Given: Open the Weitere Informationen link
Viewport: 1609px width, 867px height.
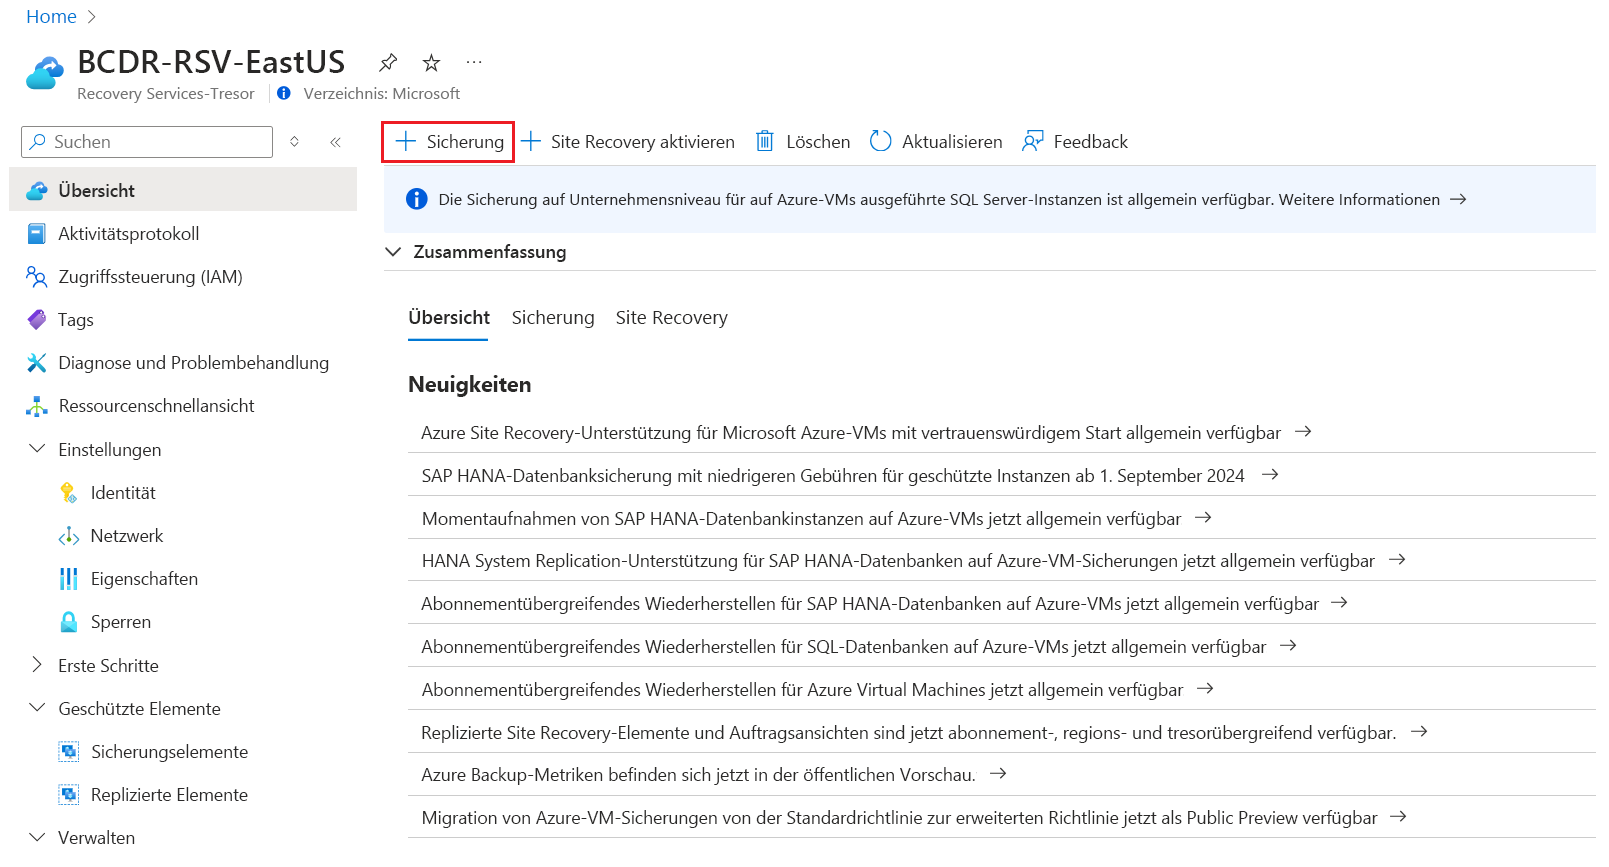Looking at the screenshot, I should click(x=1372, y=199).
